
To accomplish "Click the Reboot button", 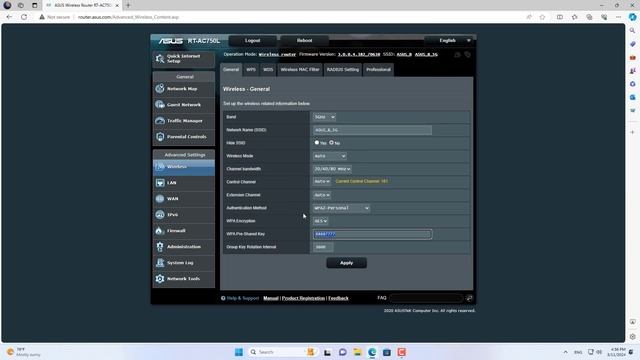I will (304, 40).
